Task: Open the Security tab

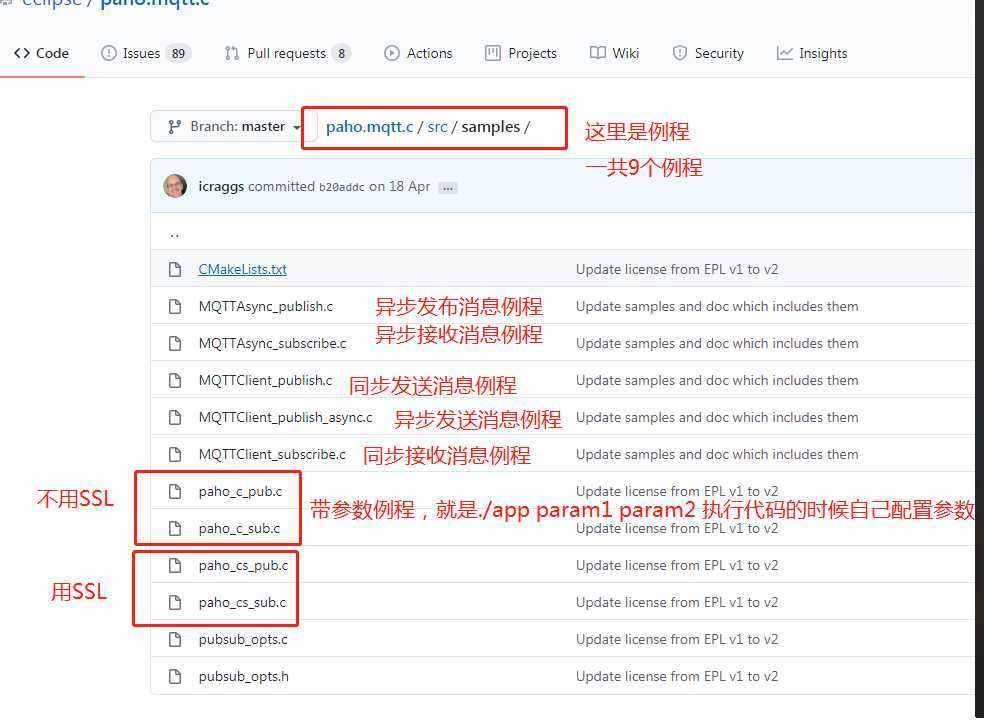Action: tap(708, 53)
